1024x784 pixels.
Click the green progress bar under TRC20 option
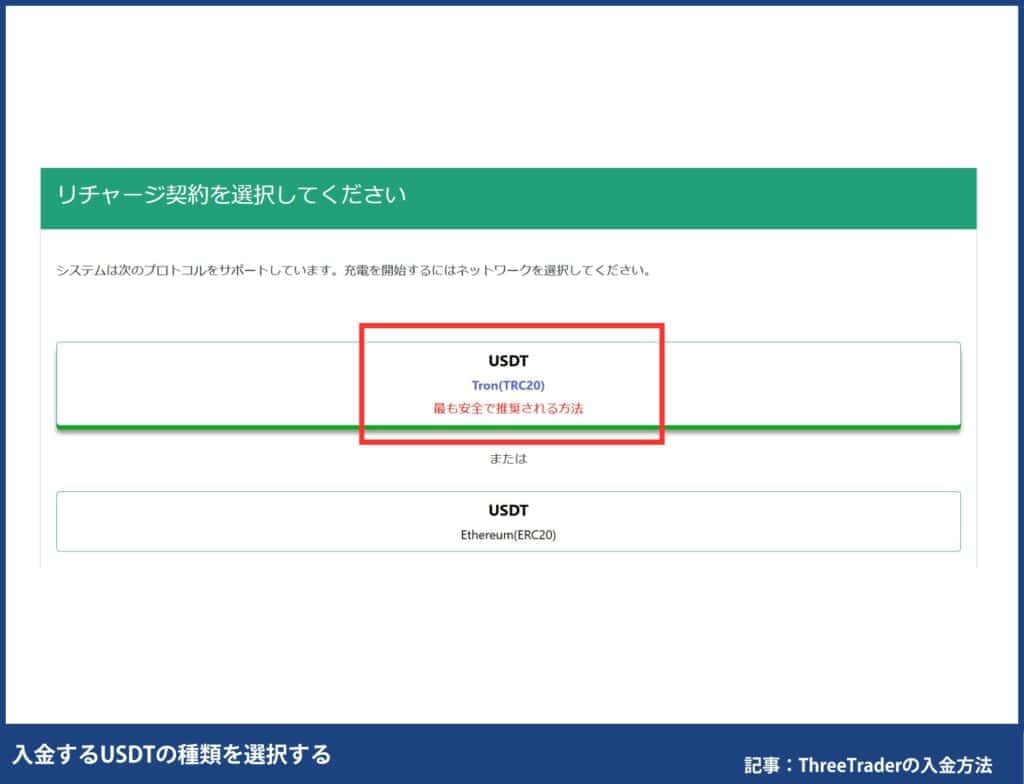pos(511,427)
